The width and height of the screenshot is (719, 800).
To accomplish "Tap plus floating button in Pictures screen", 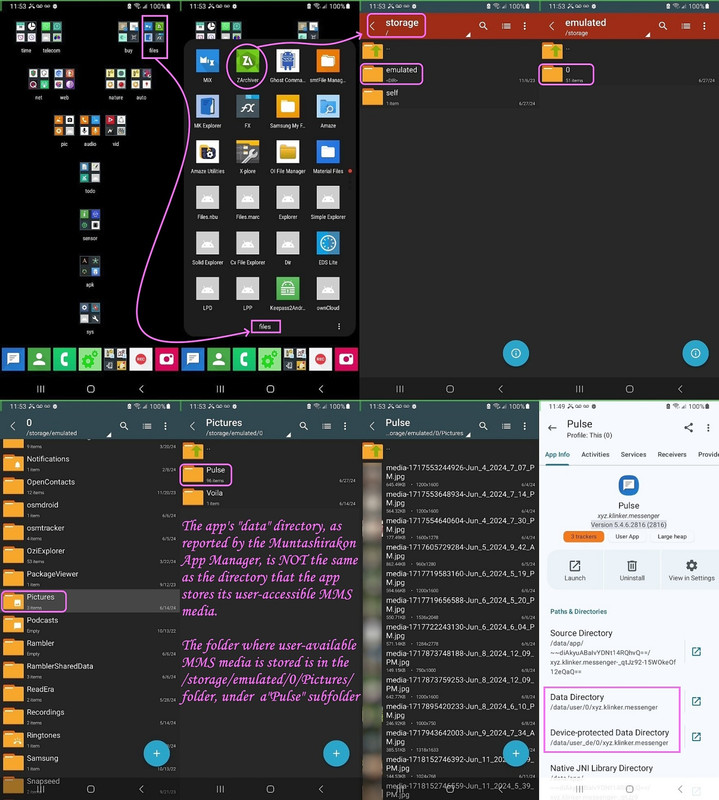I will 336,753.
